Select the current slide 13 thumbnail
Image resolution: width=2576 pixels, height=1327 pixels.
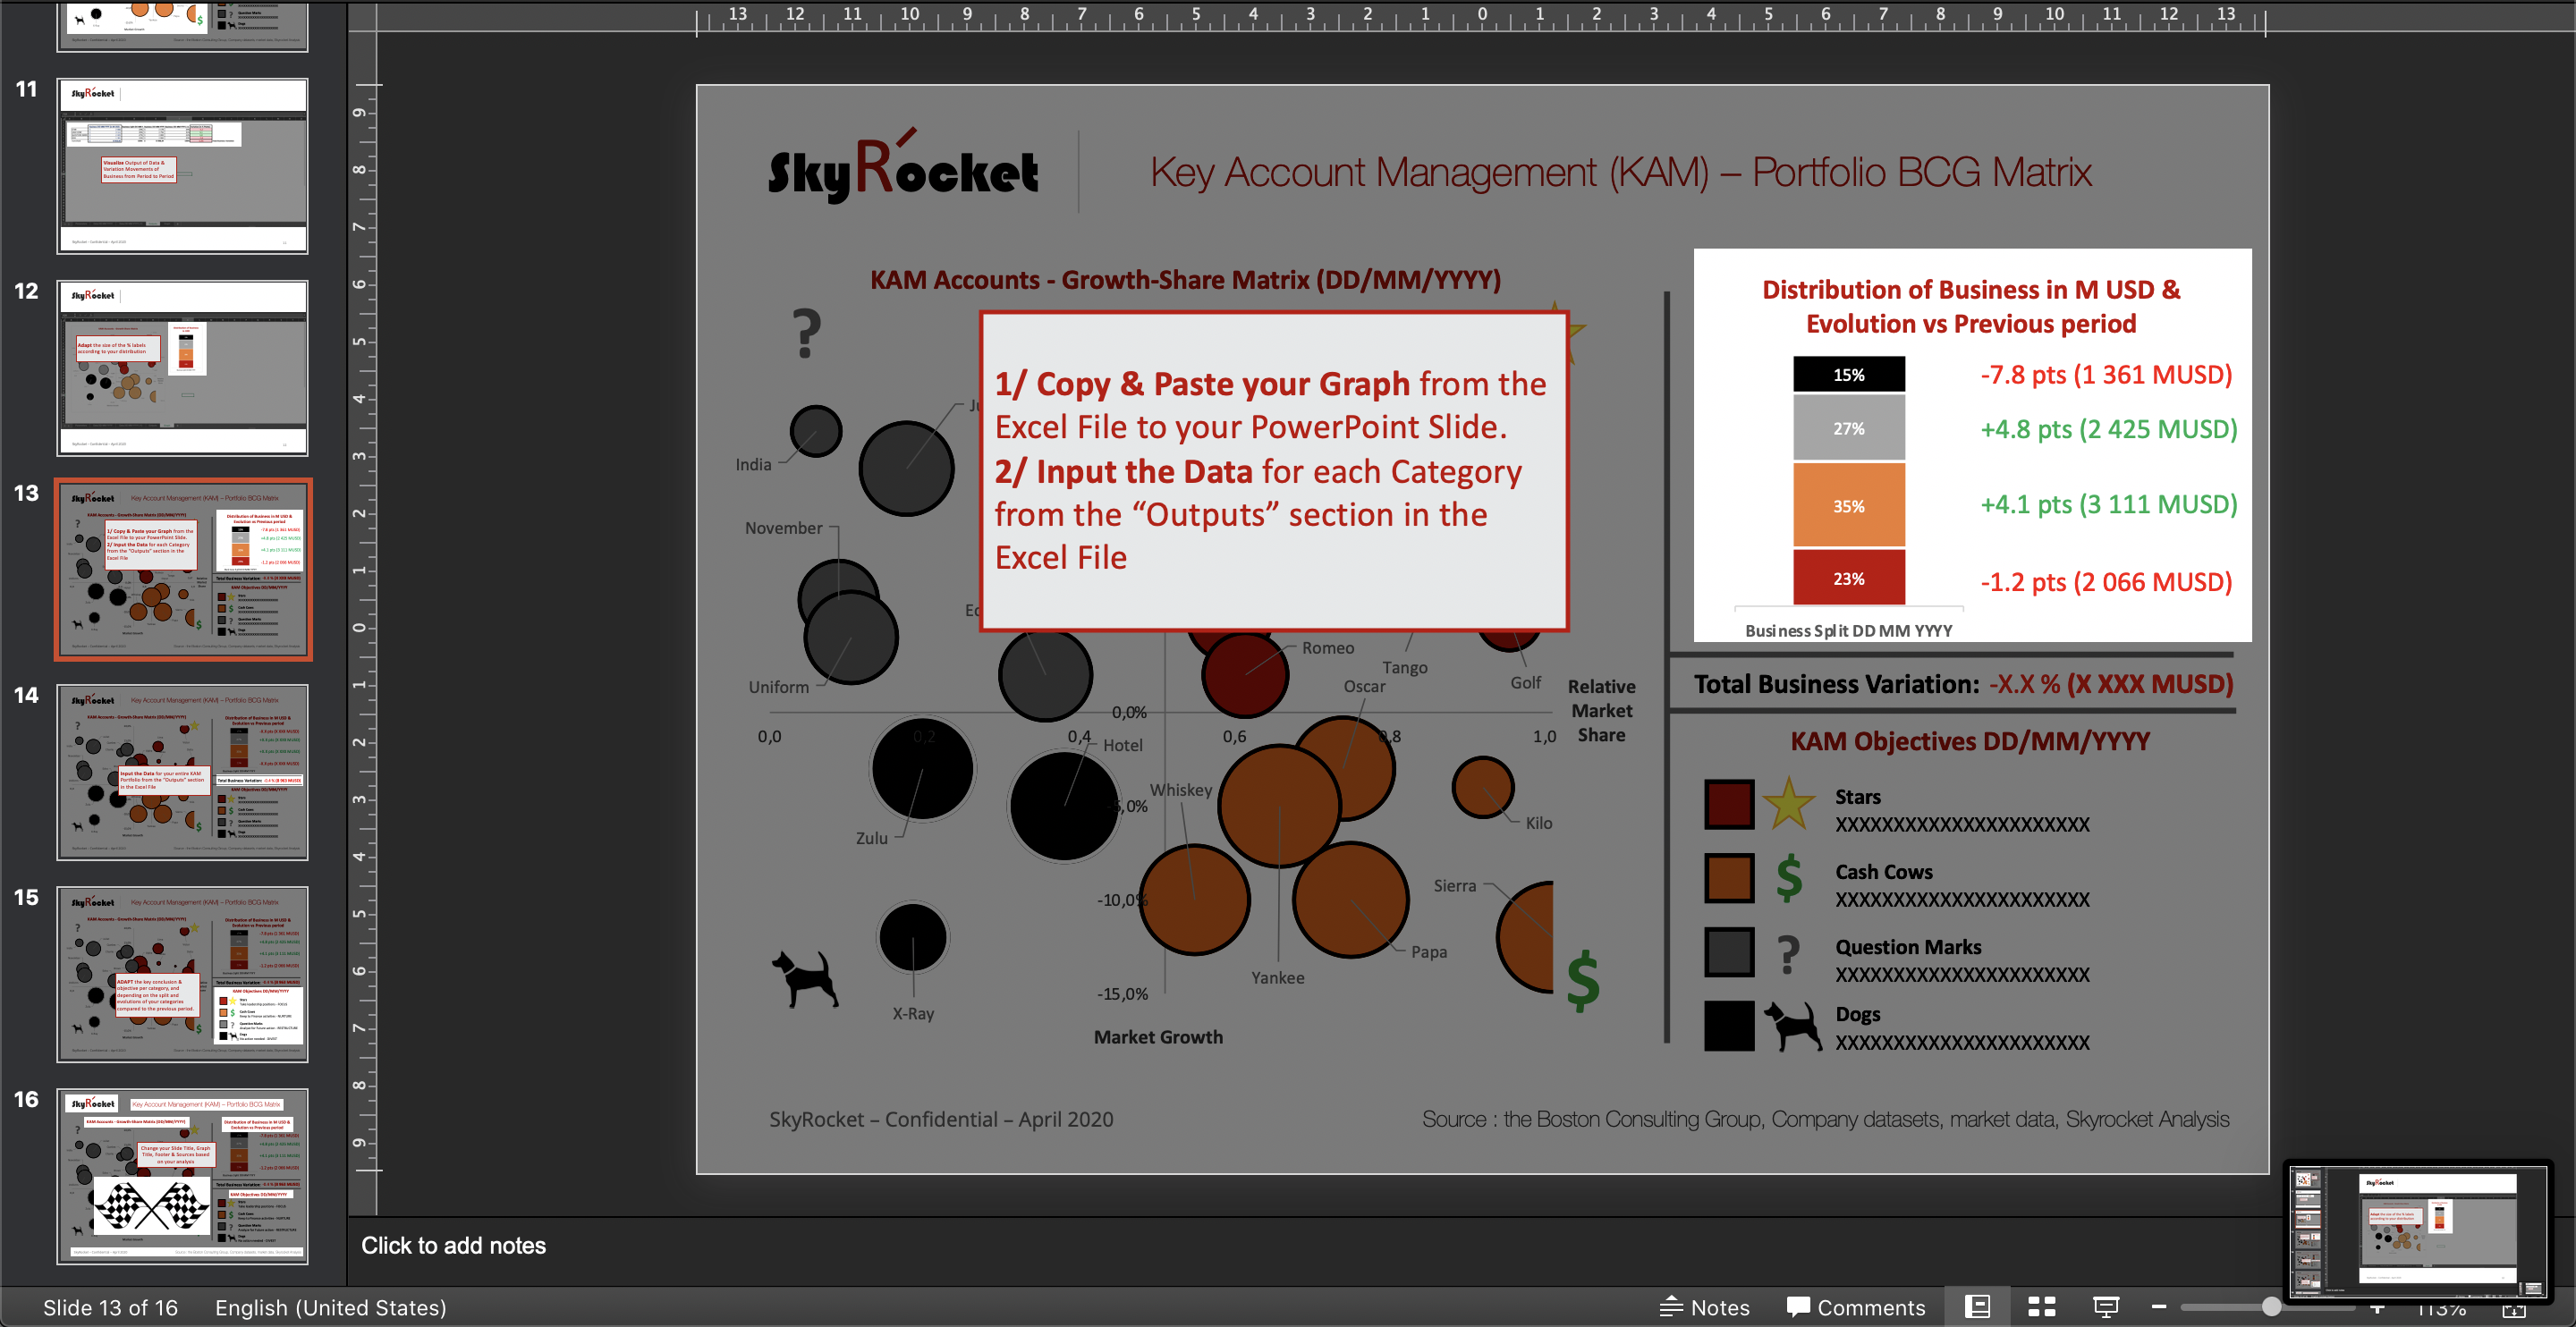tap(182, 570)
